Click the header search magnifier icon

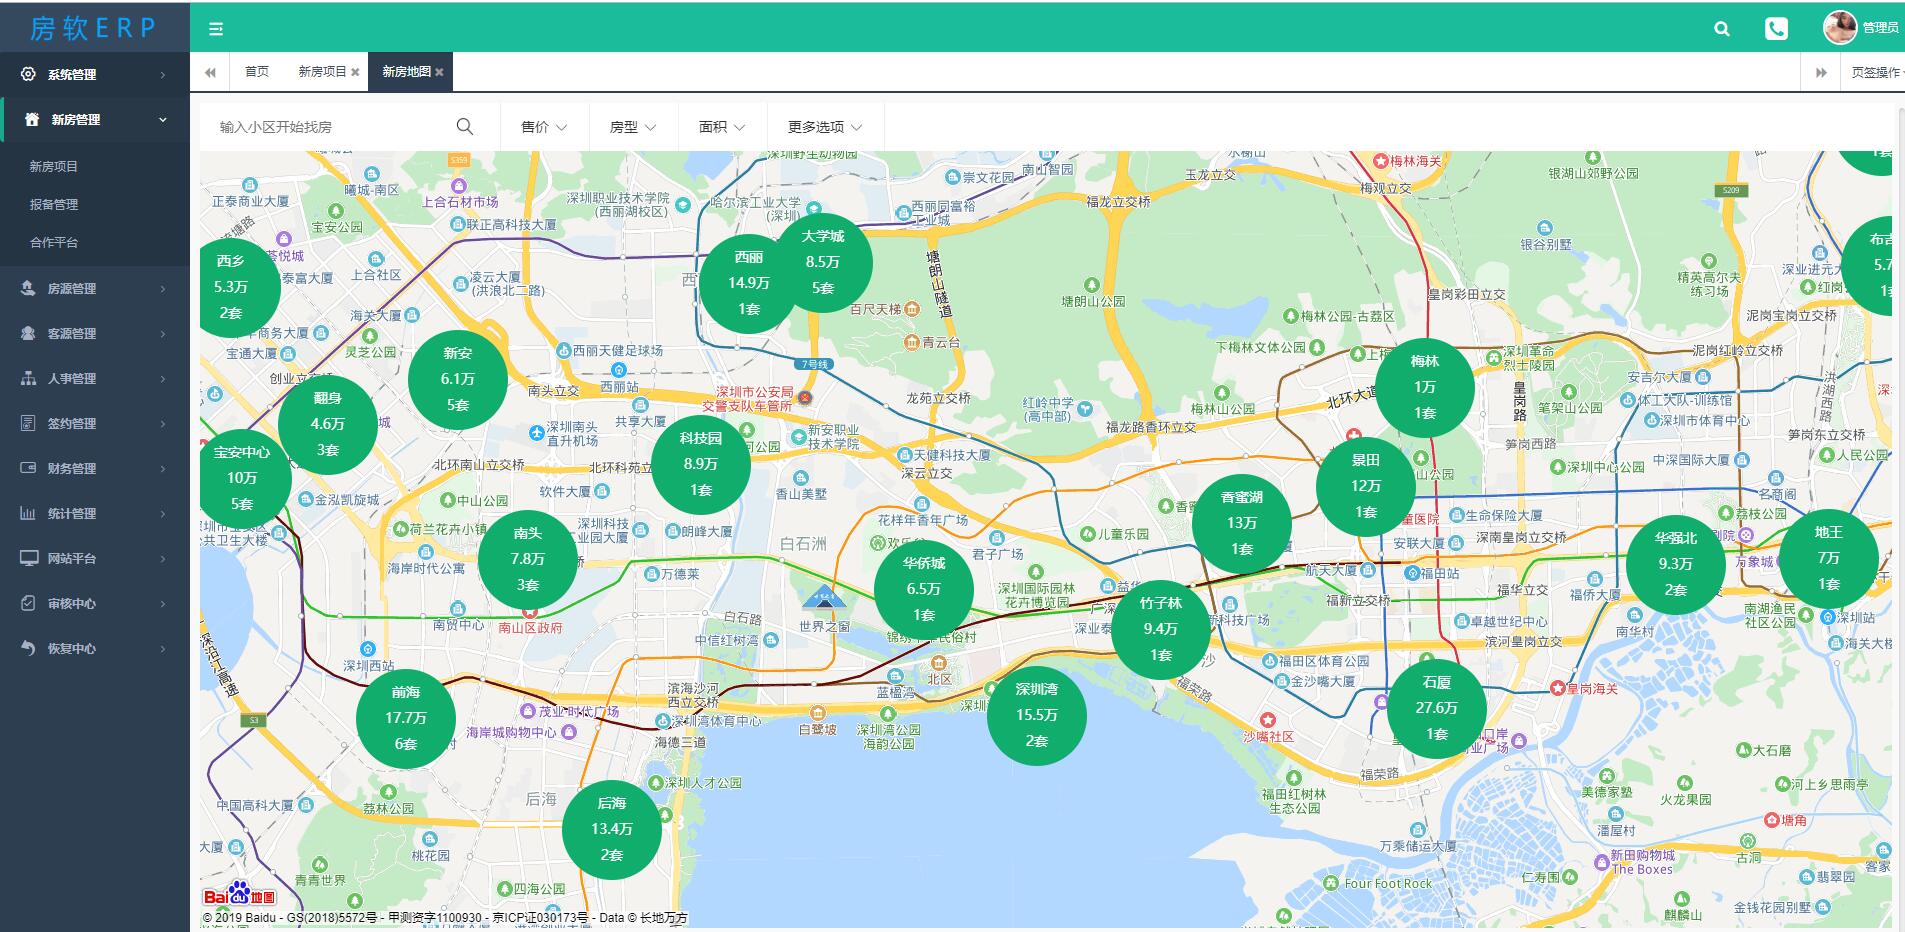(1721, 29)
